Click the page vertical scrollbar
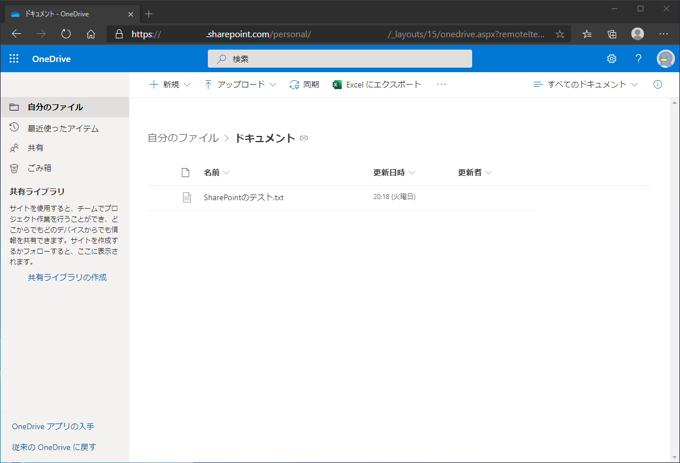The image size is (680, 463). pyautogui.click(x=674, y=280)
